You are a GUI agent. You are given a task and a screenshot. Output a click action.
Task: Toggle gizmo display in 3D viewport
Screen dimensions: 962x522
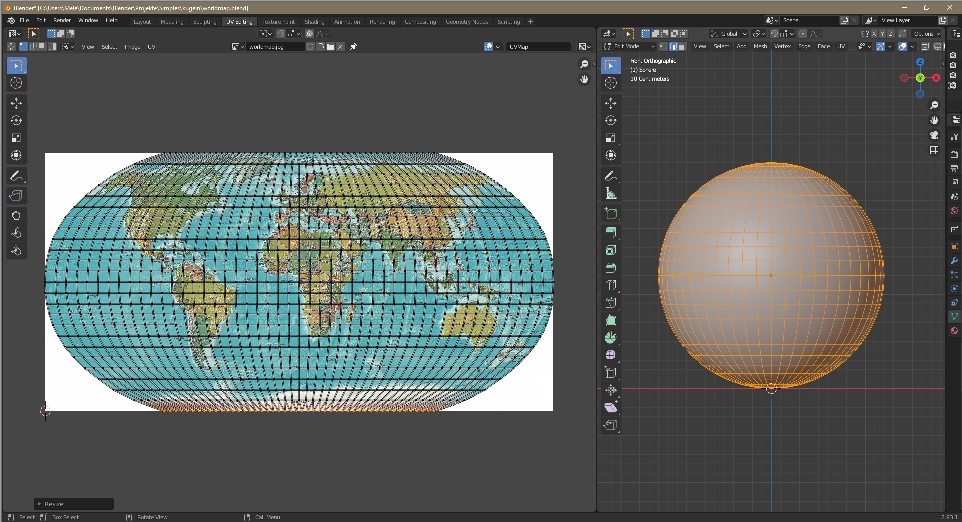[x=880, y=47]
